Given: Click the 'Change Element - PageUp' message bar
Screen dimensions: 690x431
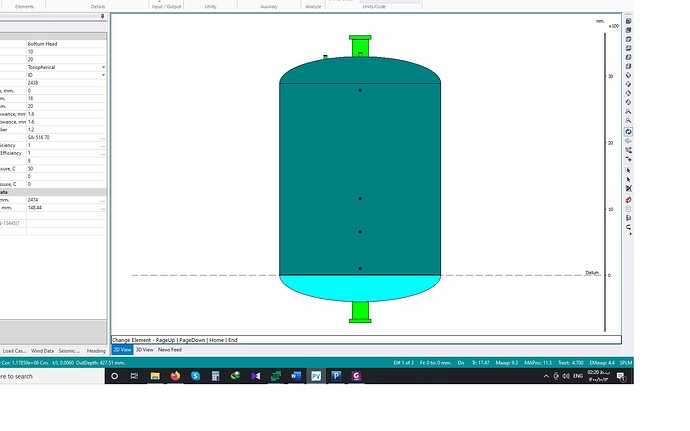Looking at the screenshot, I should coord(366,340).
